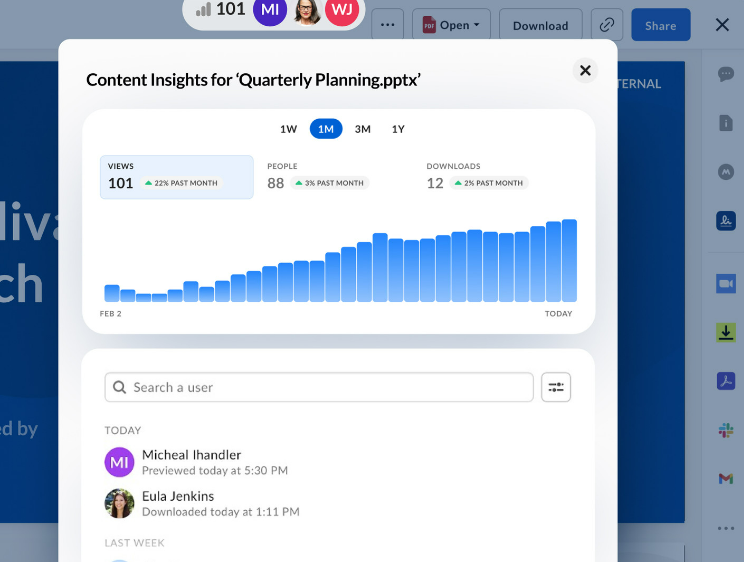The height and width of the screenshot is (562, 744).
Task: Click the first chart bar at Feb 2
Action: pyautogui.click(x=112, y=293)
